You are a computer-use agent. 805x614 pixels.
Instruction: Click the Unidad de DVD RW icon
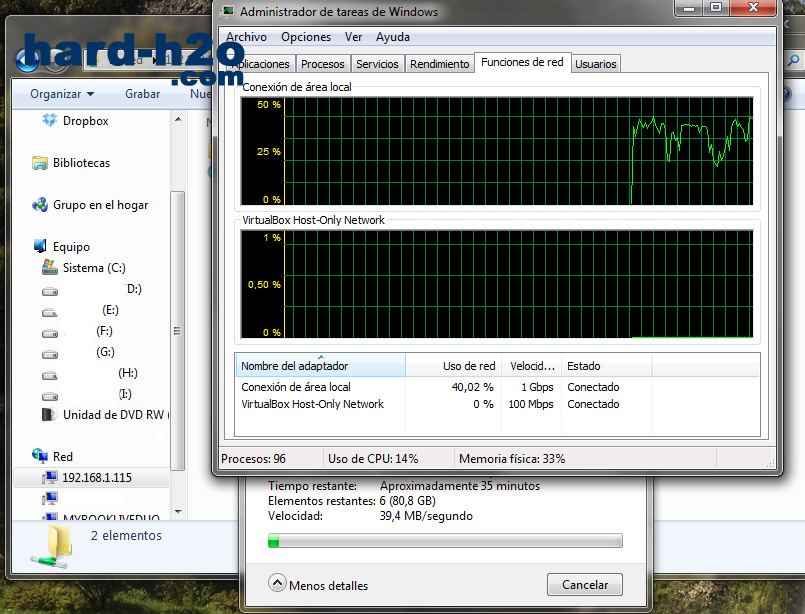coord(49,414)
